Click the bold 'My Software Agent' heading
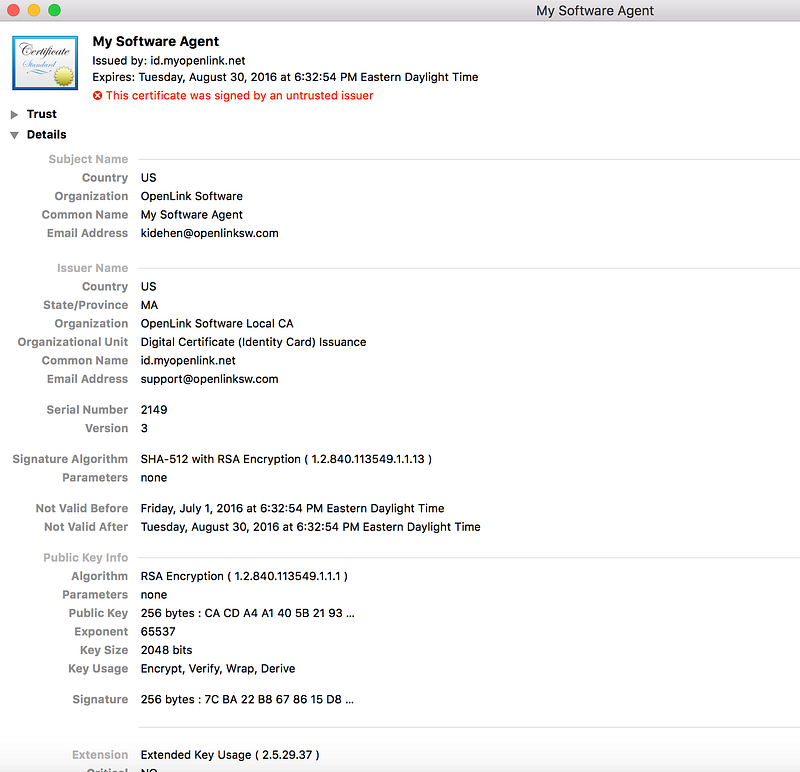This screenshot has height=772, width=800. click(x=156, y=41)
